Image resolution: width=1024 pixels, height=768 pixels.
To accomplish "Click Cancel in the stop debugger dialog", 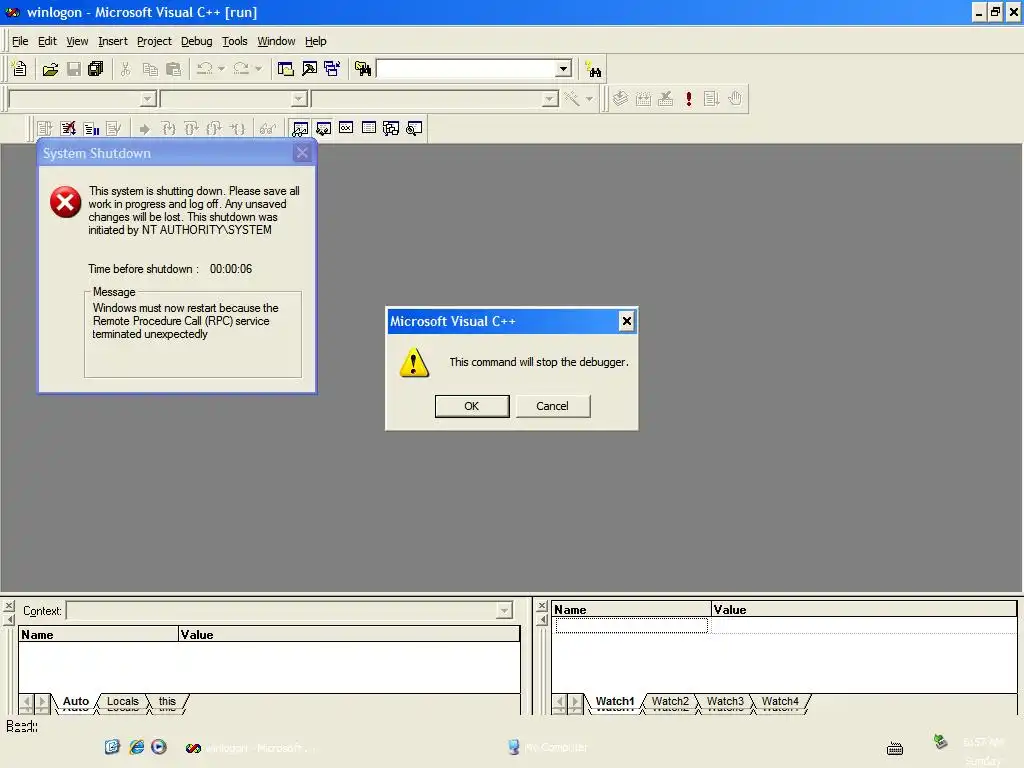I will [x=552, y=406].
